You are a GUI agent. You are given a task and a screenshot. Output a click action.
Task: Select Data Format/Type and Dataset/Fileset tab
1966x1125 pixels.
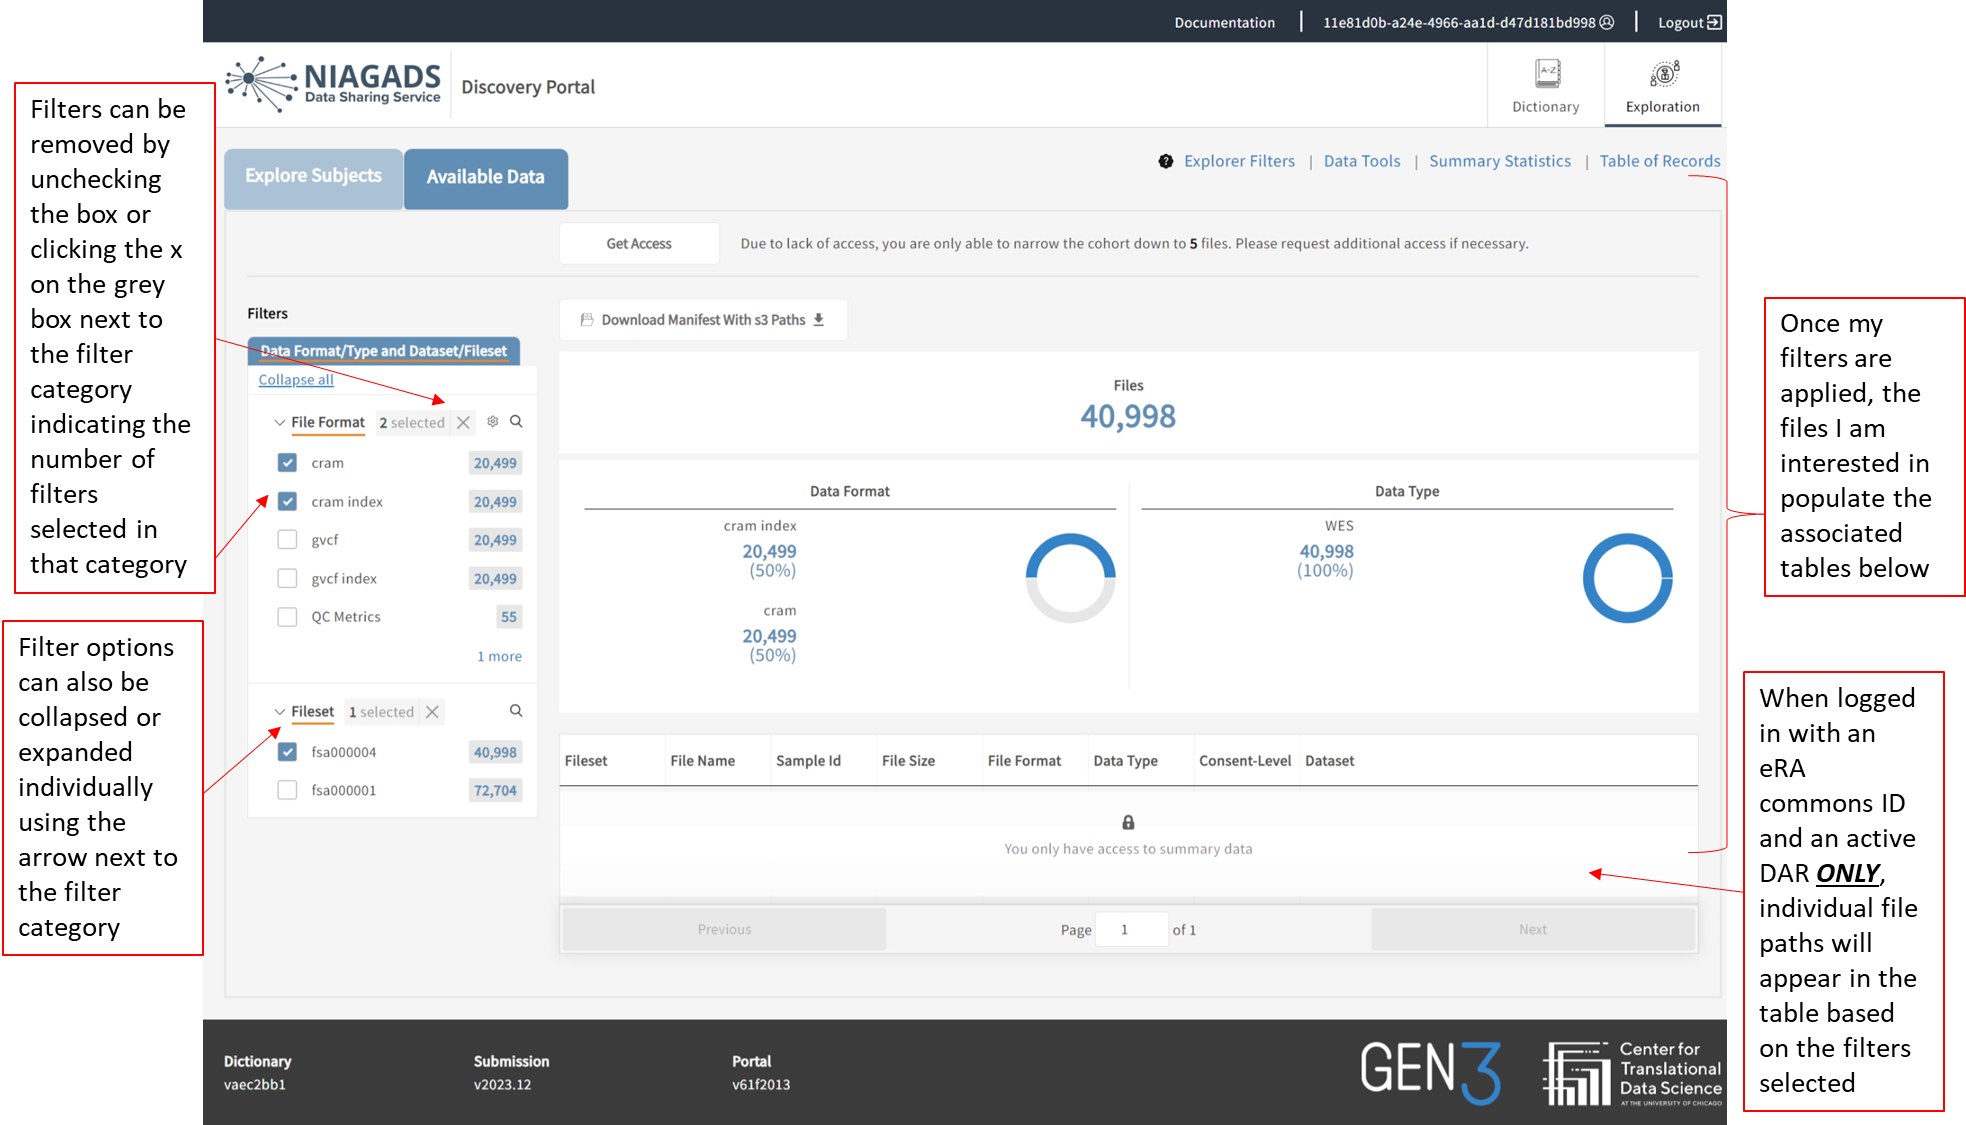point(383,351)
